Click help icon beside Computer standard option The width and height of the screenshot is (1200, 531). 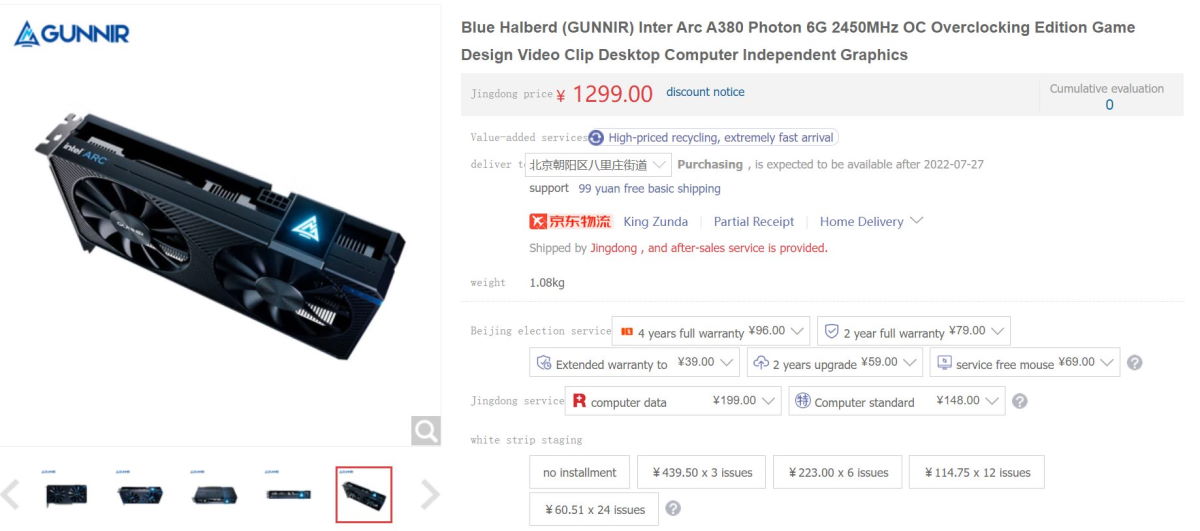coord(1019,401)
